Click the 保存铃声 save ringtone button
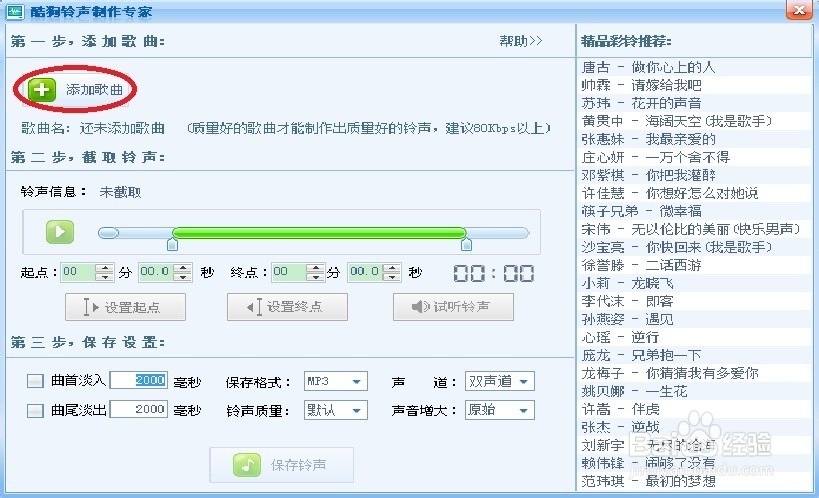The width and height of the screenshot is (819, 498). click(282, 465)
